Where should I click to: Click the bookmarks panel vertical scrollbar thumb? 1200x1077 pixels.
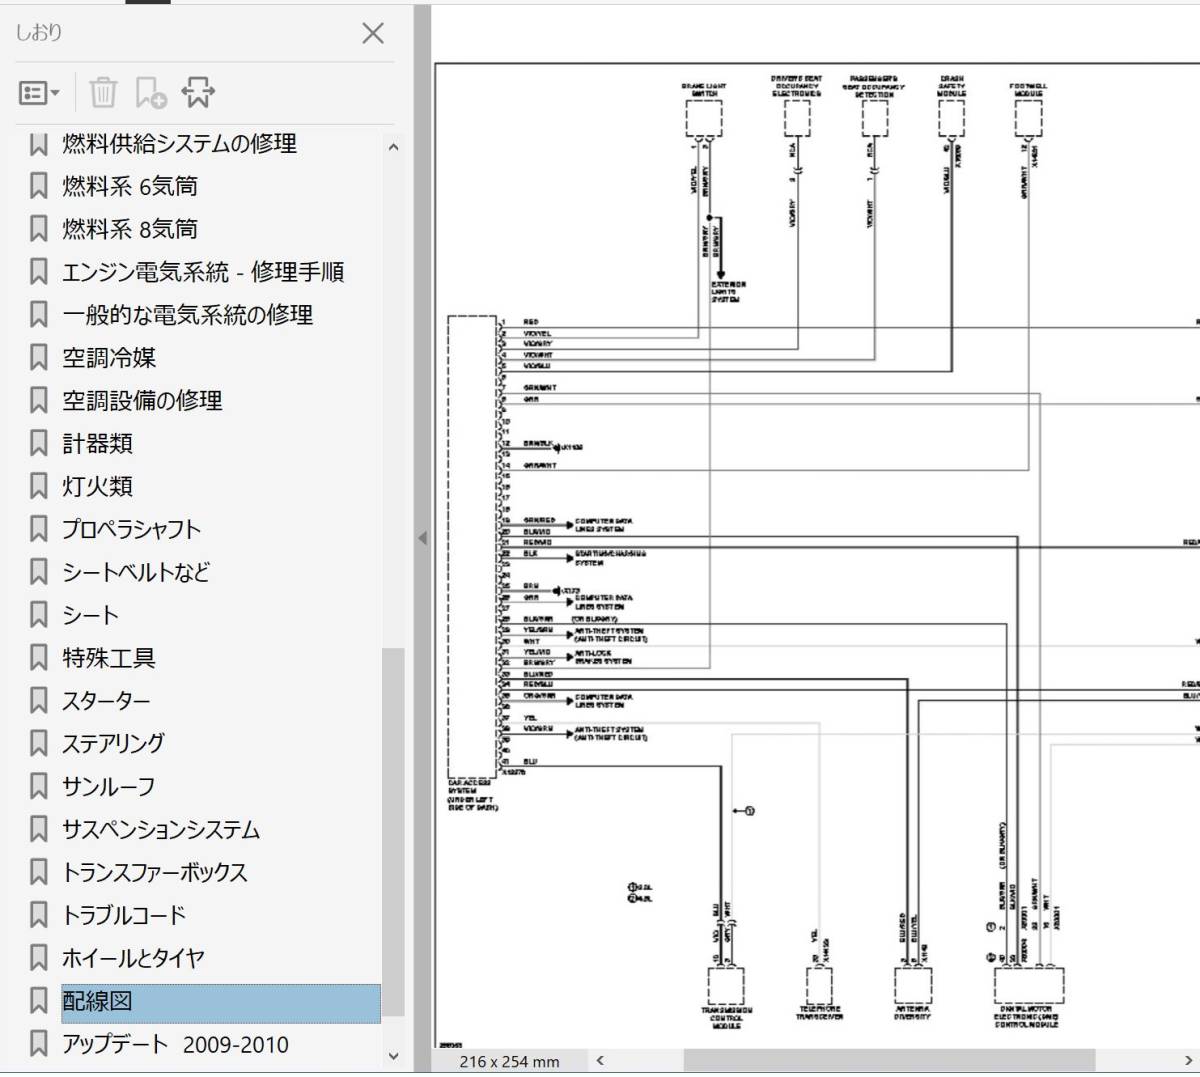pos(393,832)
